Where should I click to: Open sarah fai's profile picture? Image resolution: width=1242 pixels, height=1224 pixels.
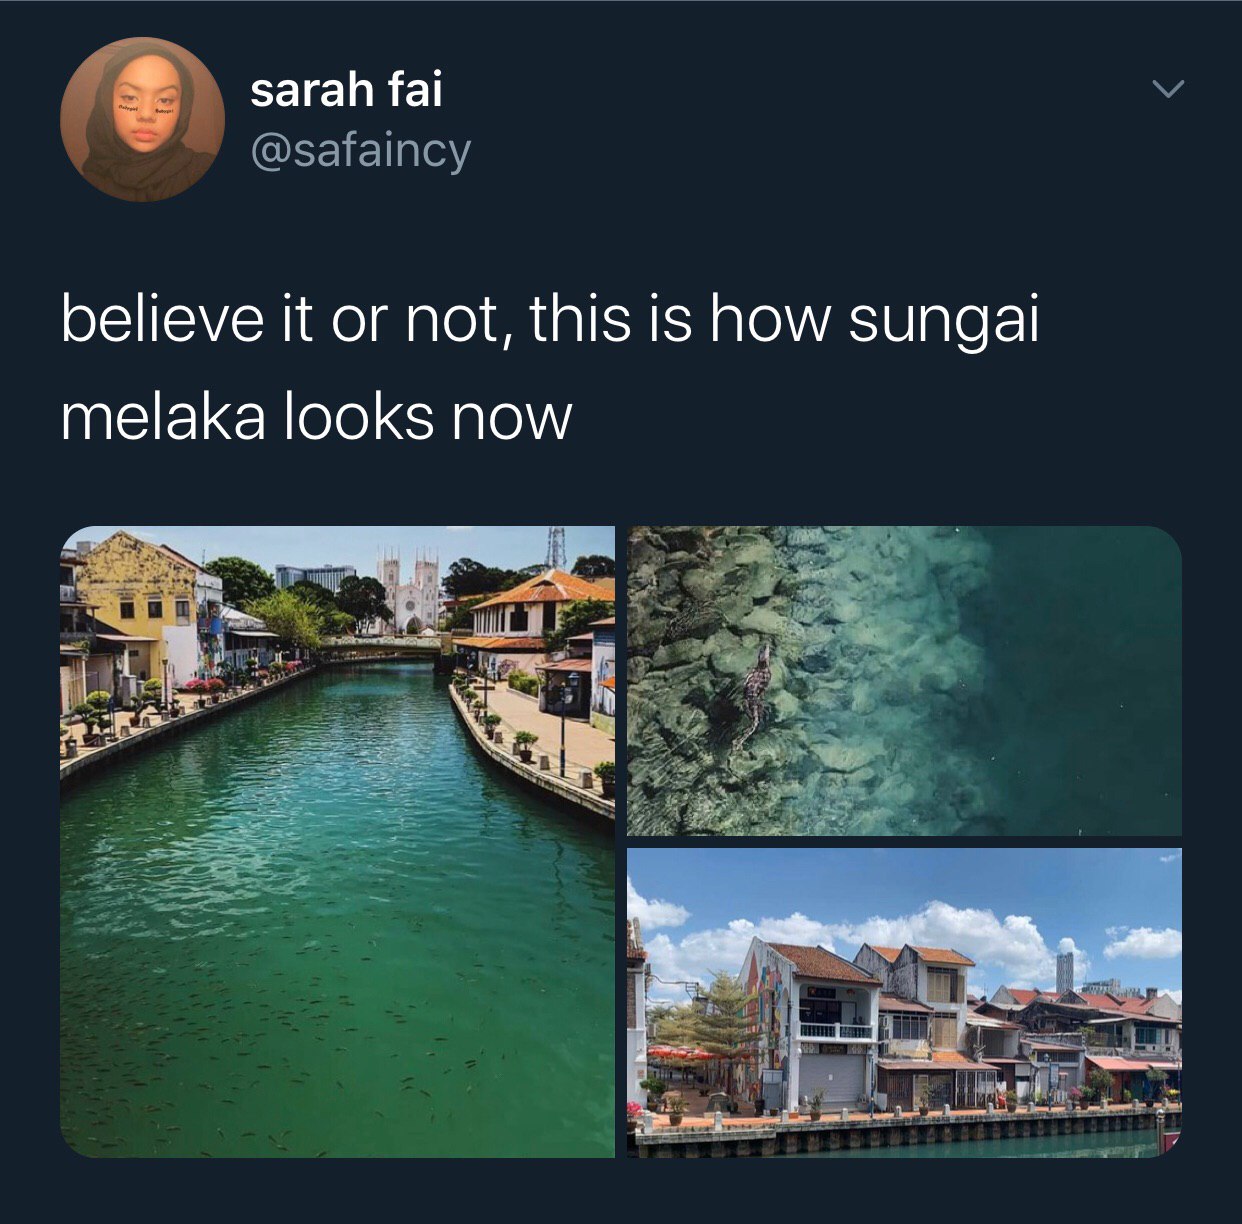[x=143, y=120]
